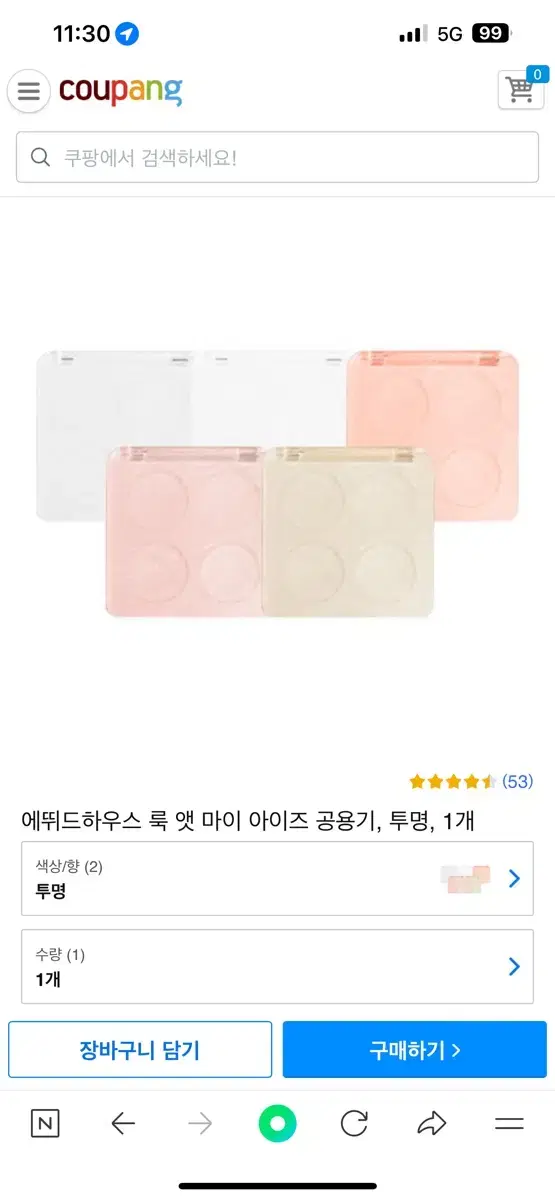Image resolution: width=555 pixels, height=1200 pixels.
Task: Reload the page with refresh icon
Action: 354,1124
